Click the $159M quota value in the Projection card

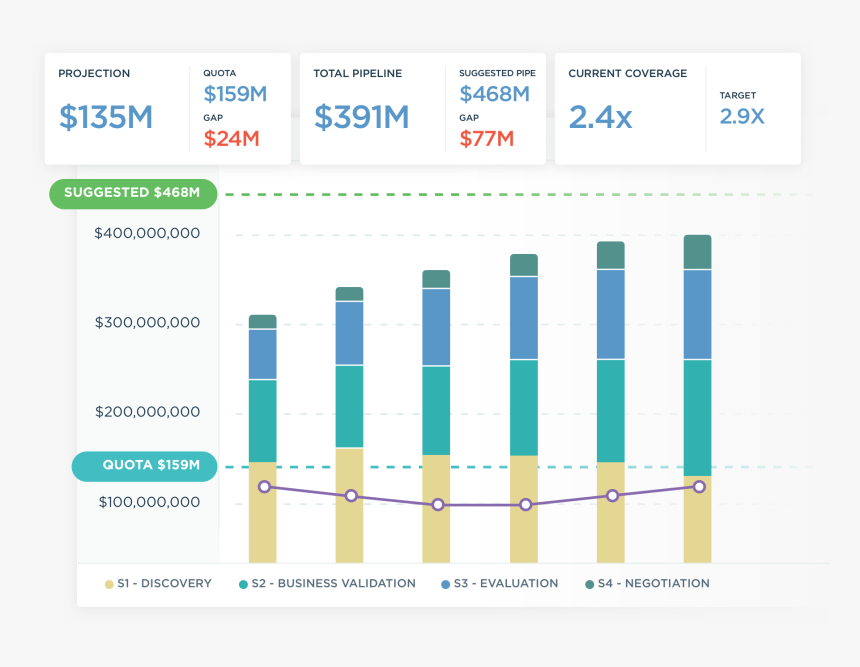tap(235, 94)
